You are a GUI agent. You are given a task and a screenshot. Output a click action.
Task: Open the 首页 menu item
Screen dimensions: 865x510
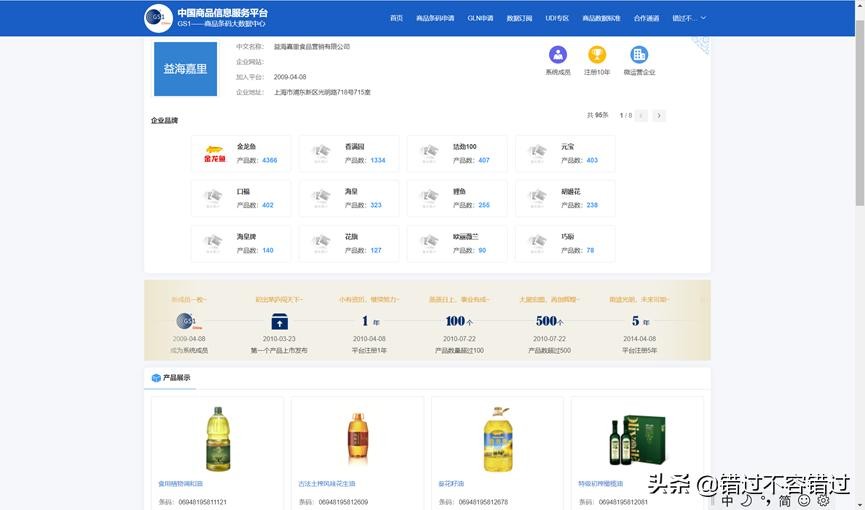(x=396, y=18)
